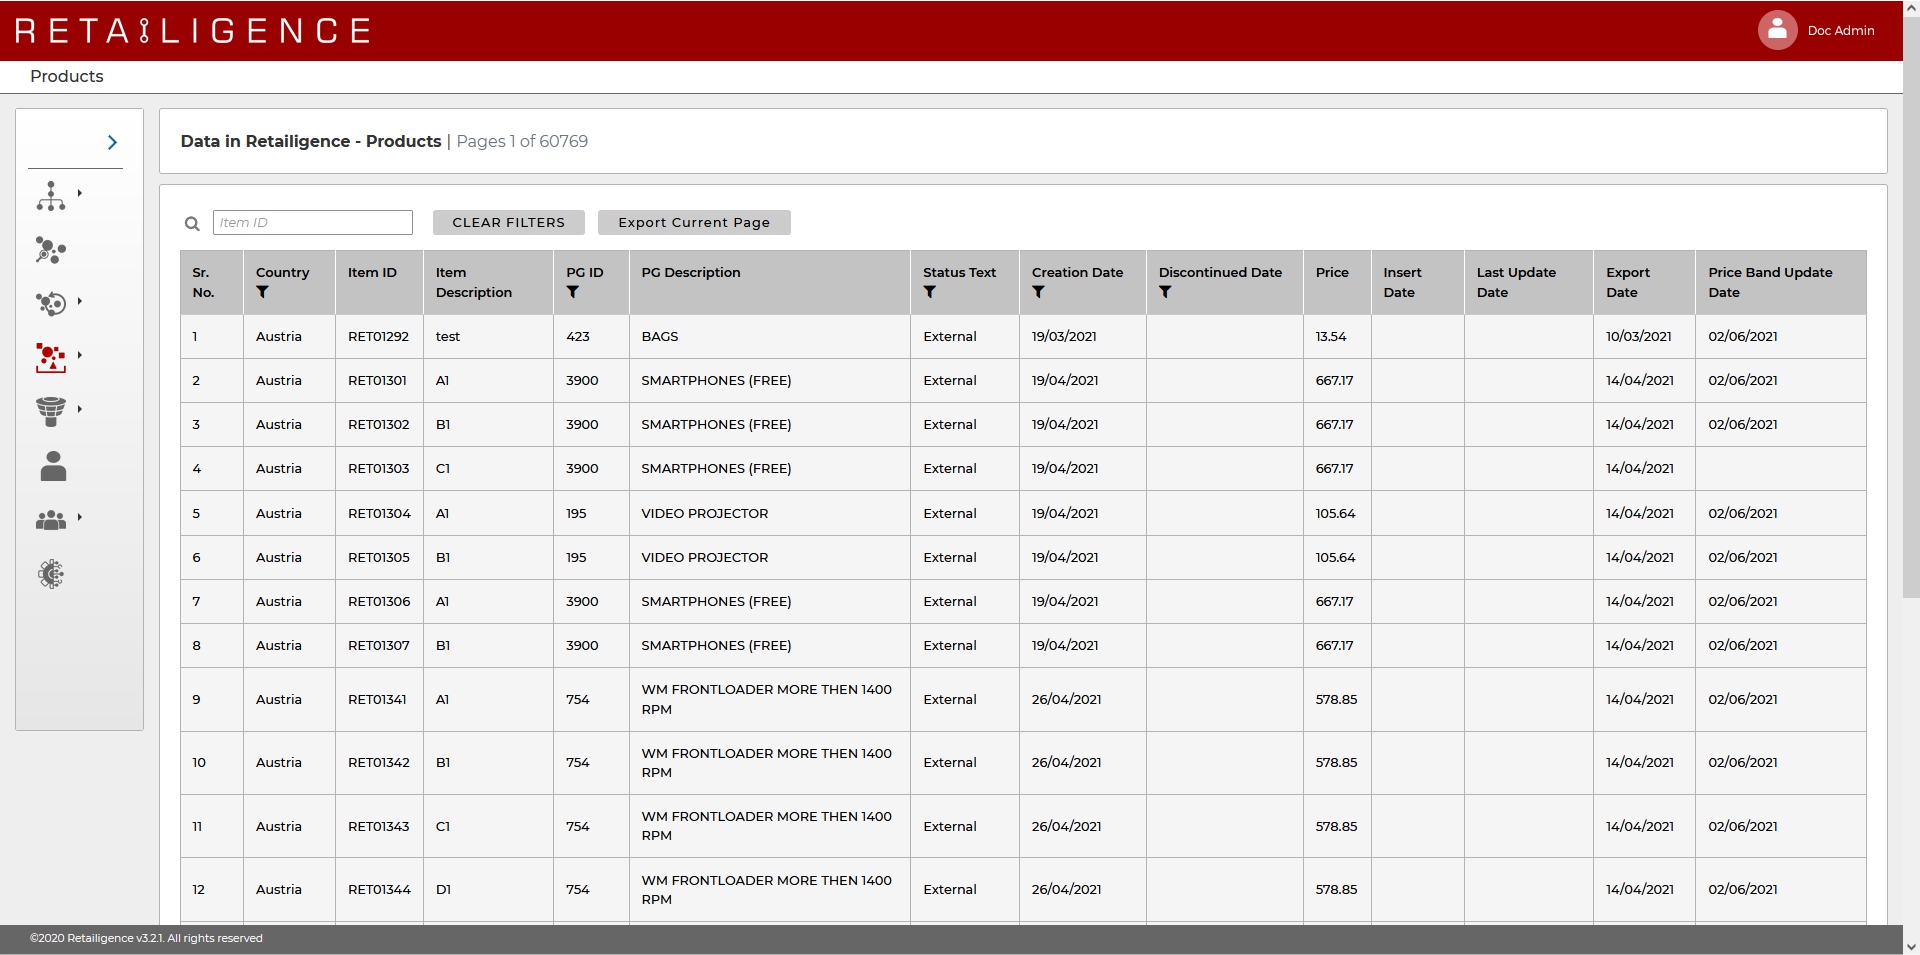
Task: Open the Status Text column filter
Action: pyautogui.click(x=930, y=293)
